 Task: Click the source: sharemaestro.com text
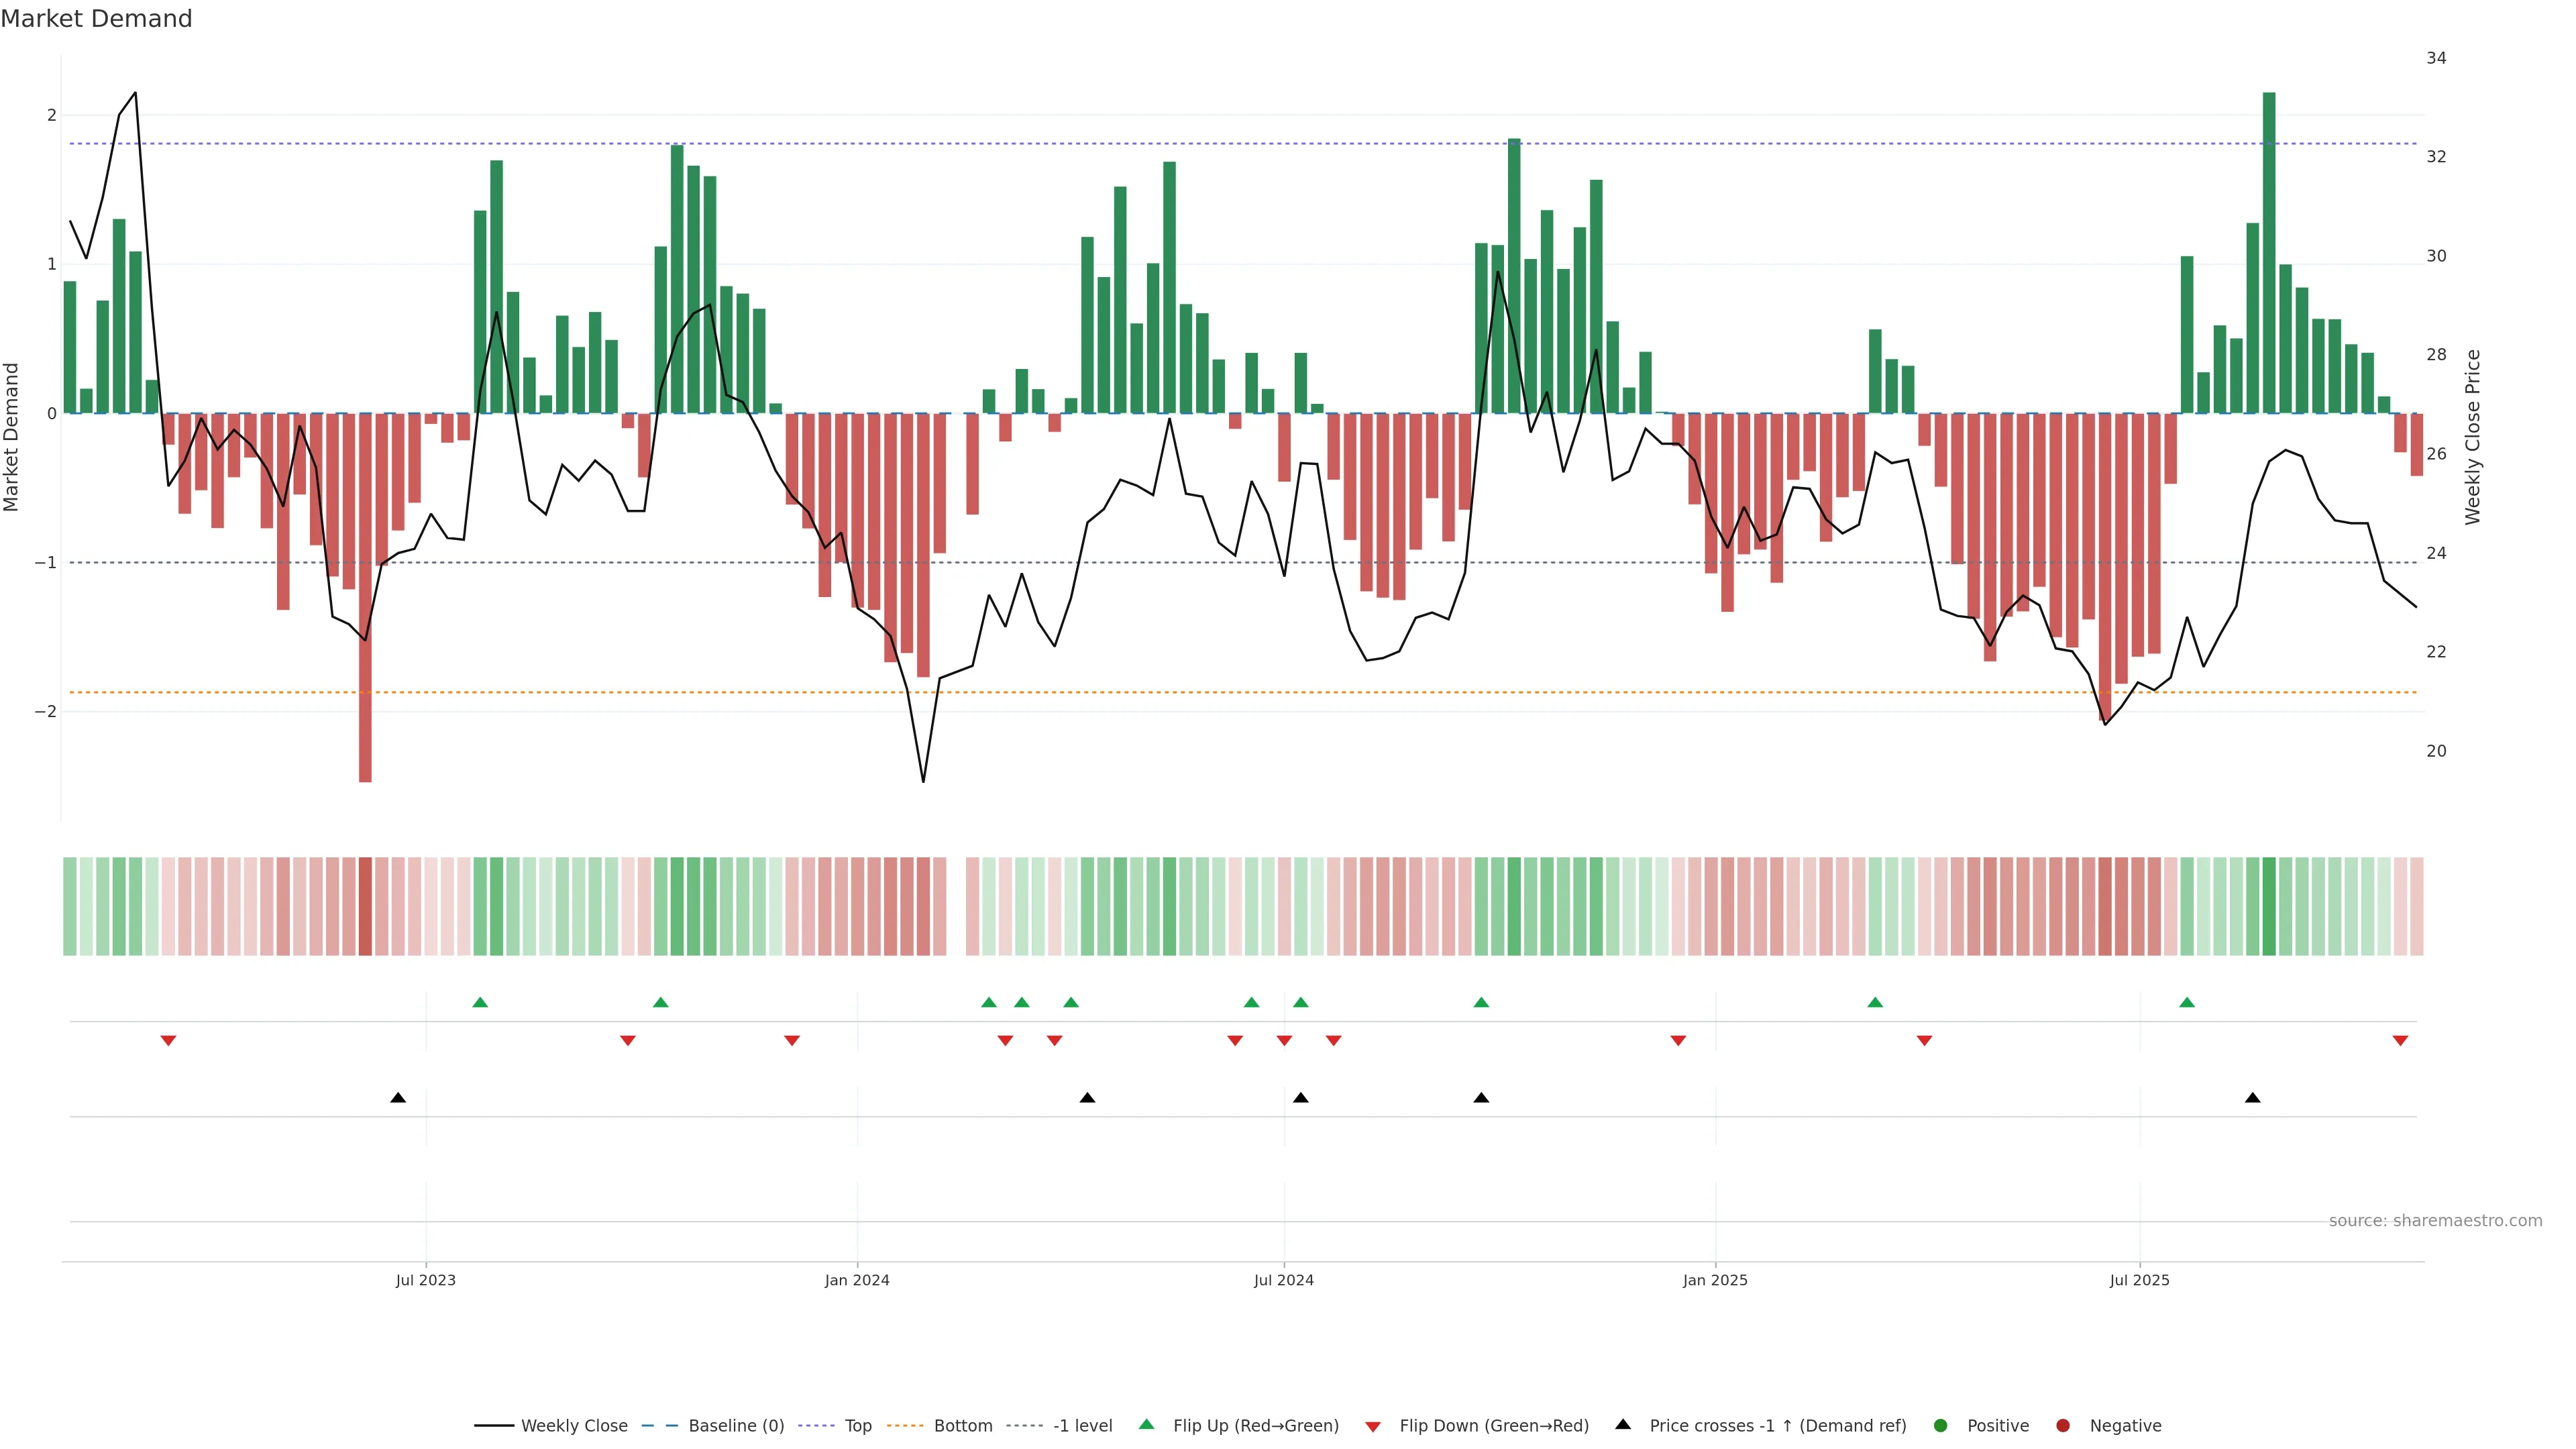[2435, 1221]
